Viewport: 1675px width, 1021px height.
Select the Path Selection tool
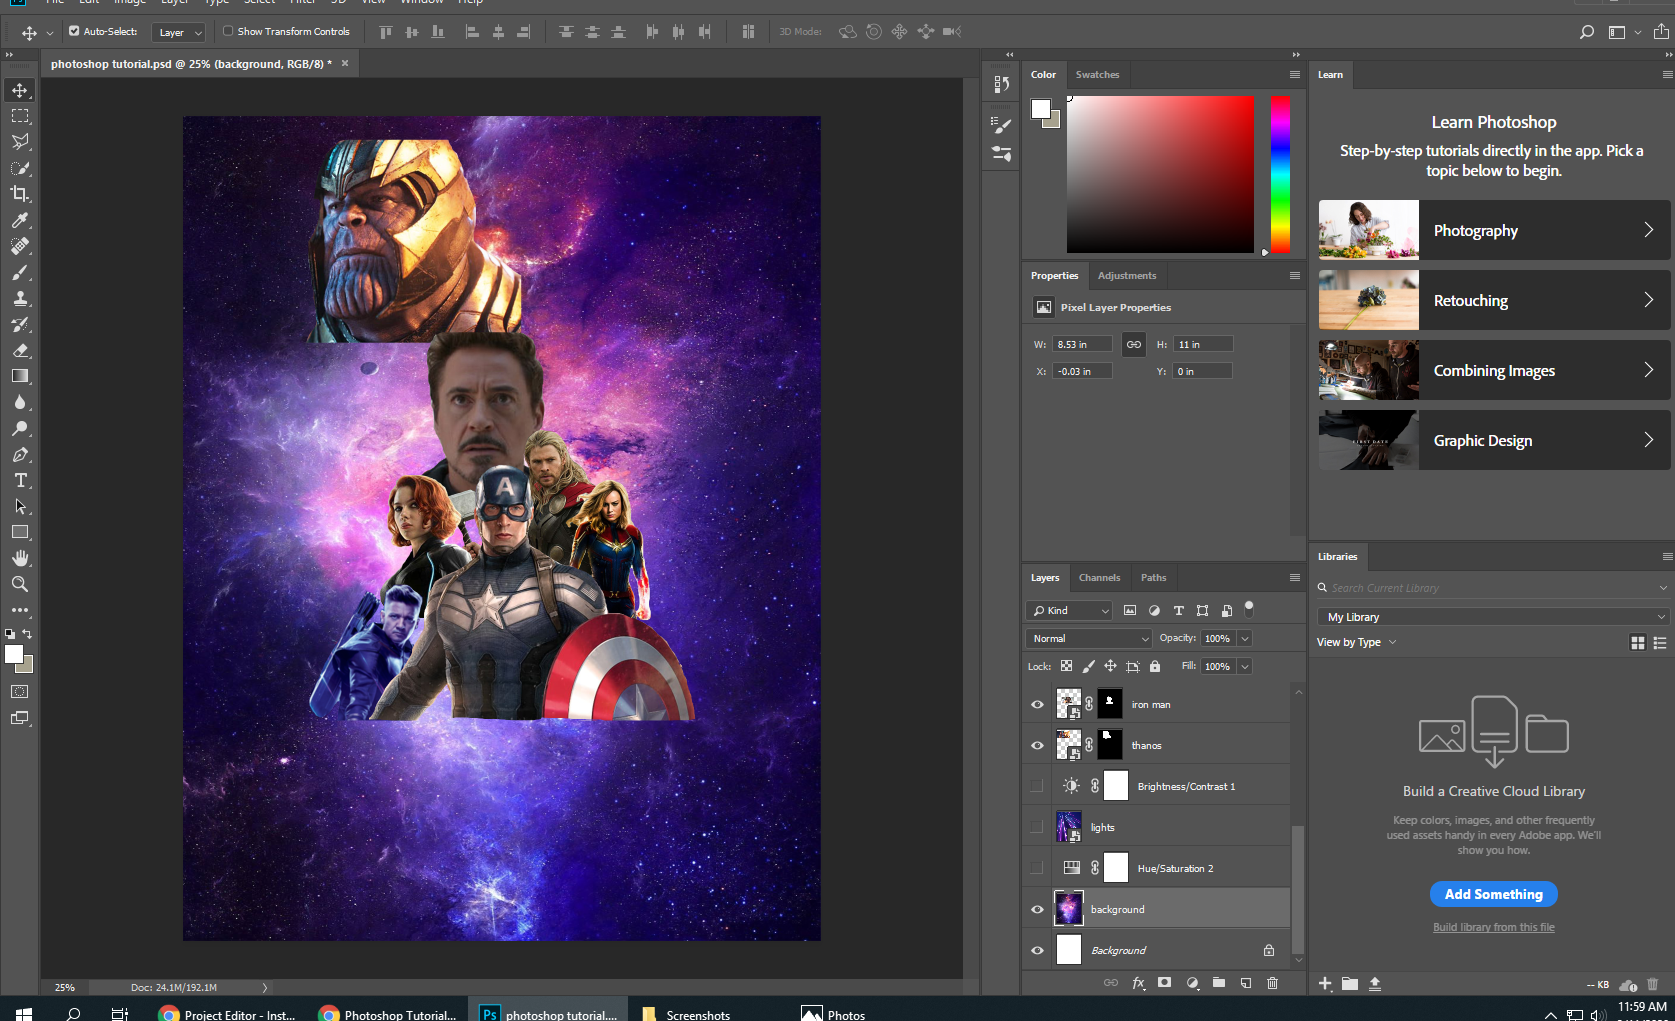(20, 506)
